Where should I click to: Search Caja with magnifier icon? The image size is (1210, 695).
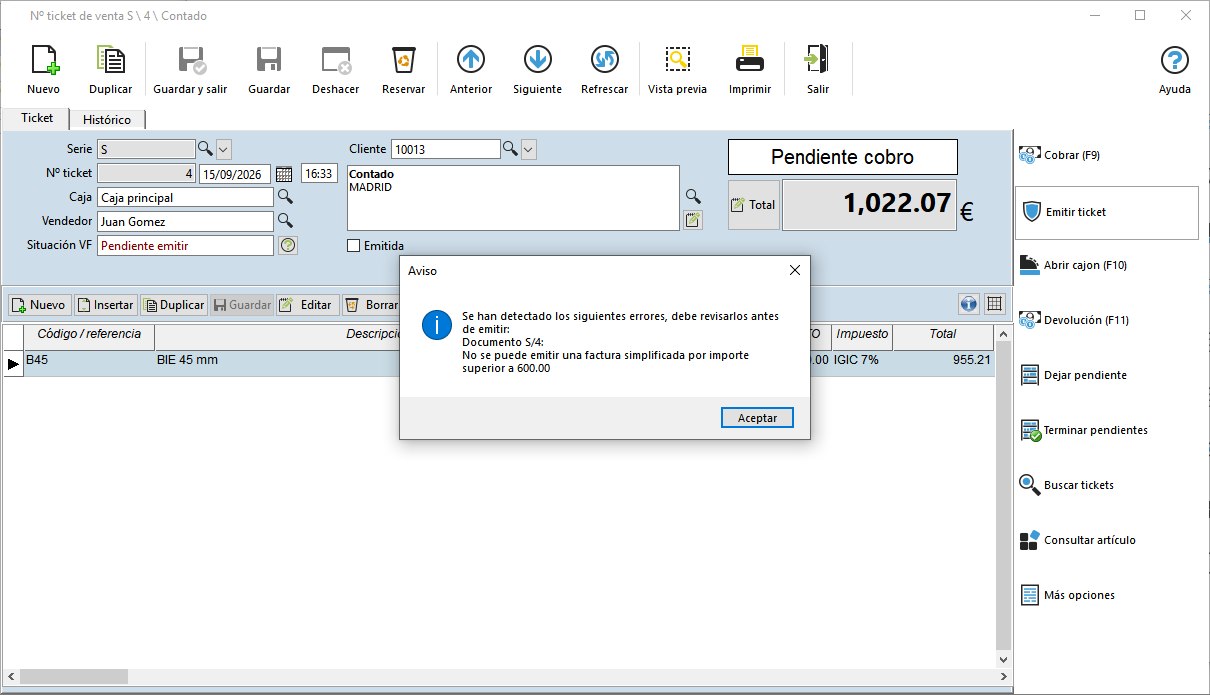285,197
